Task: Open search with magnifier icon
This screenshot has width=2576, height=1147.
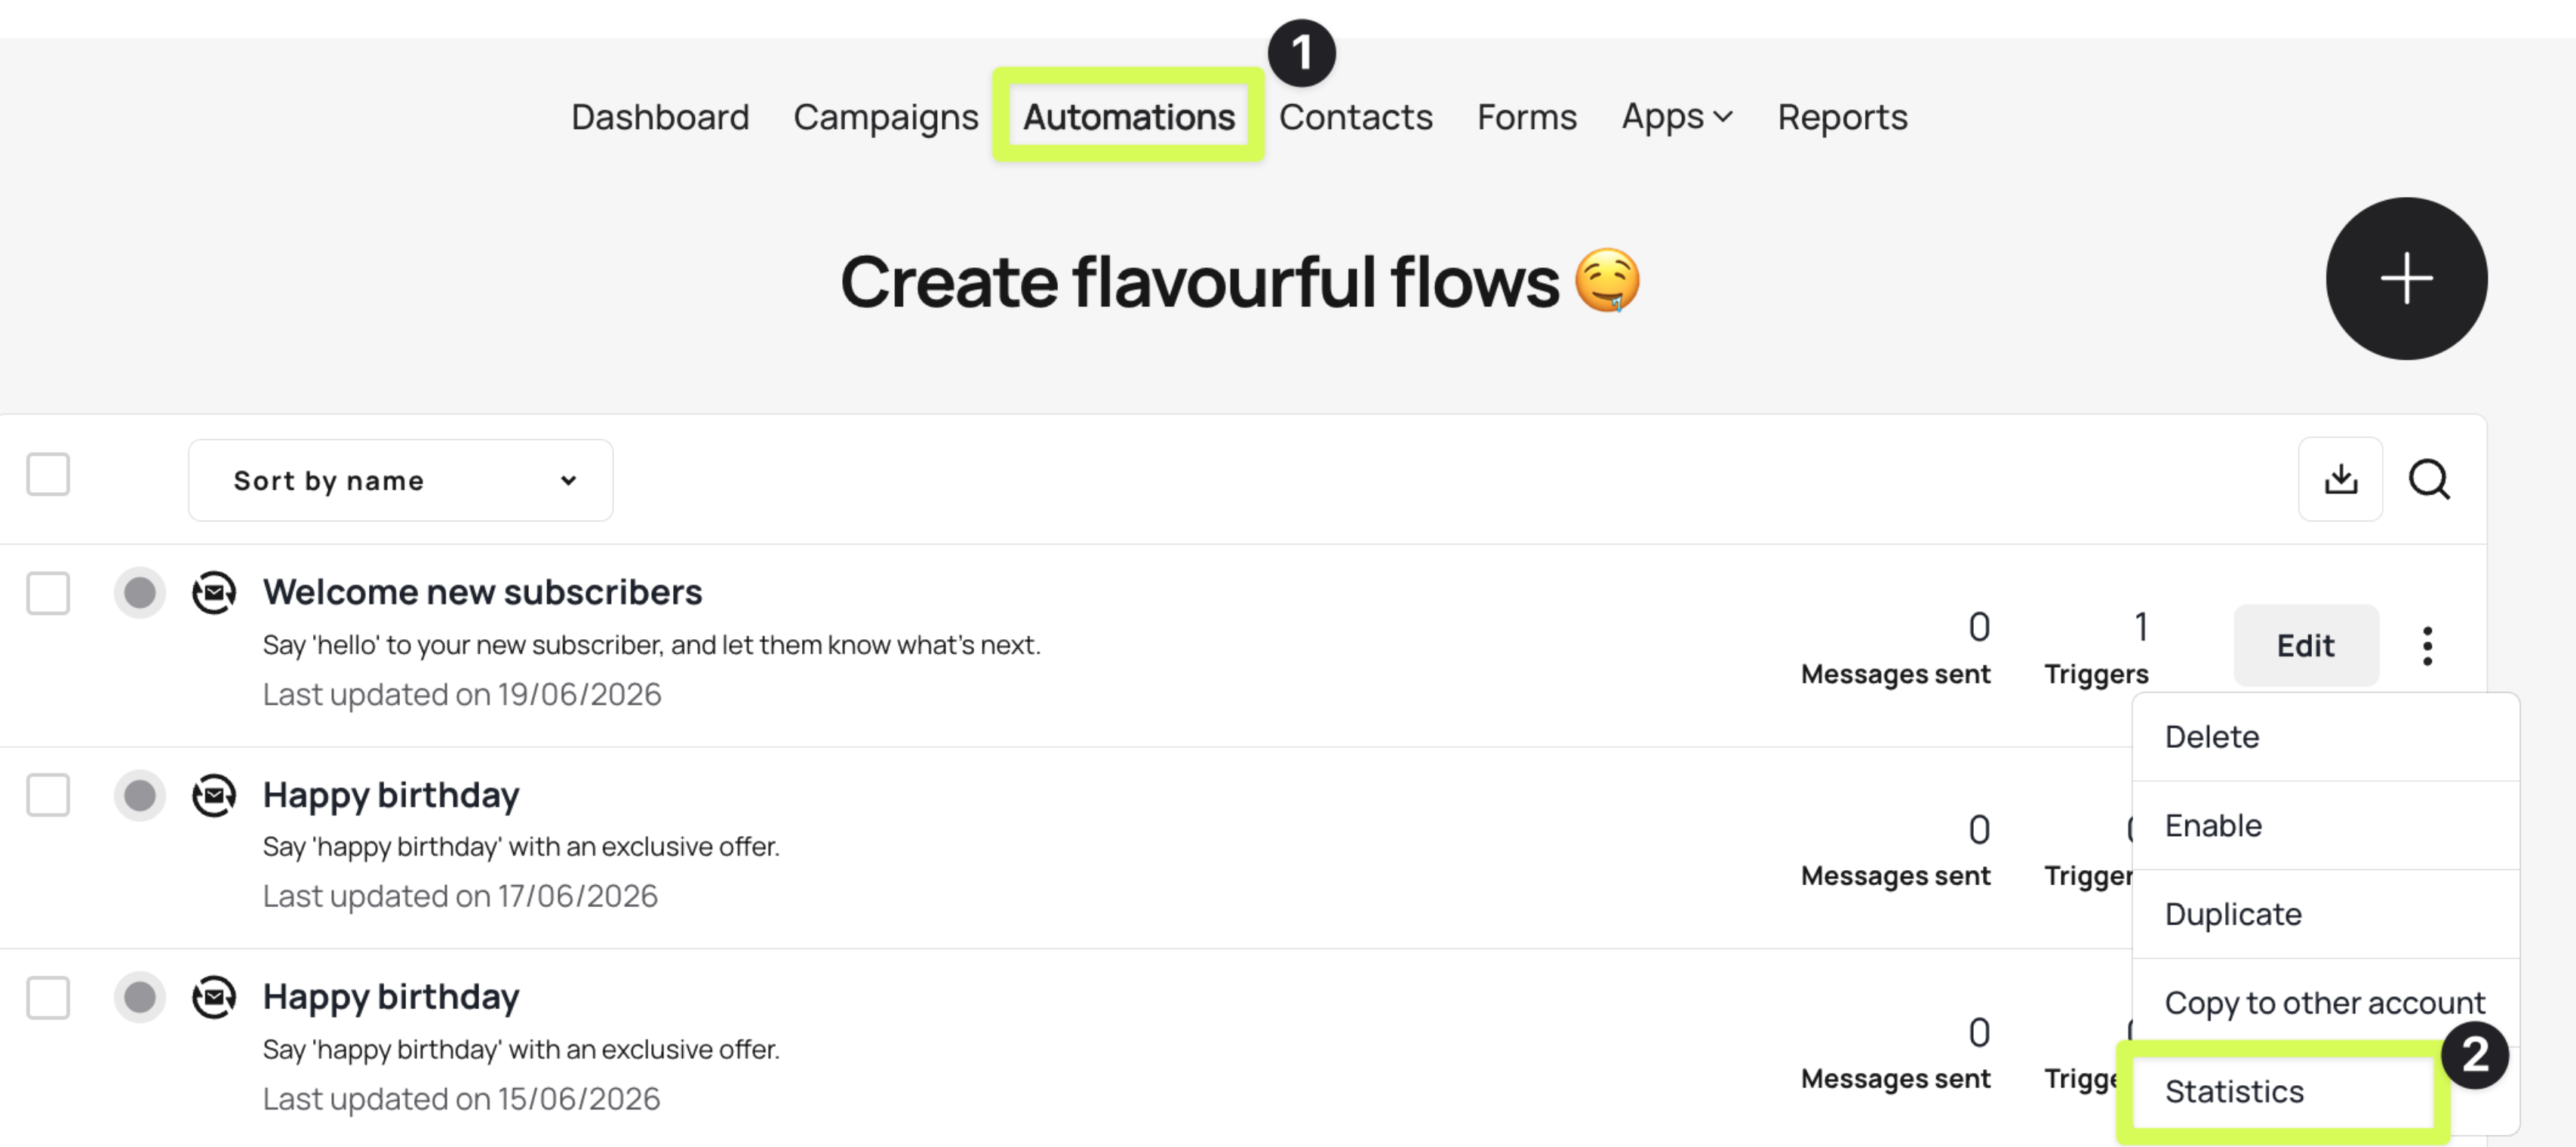Action: pos(2428,479)
